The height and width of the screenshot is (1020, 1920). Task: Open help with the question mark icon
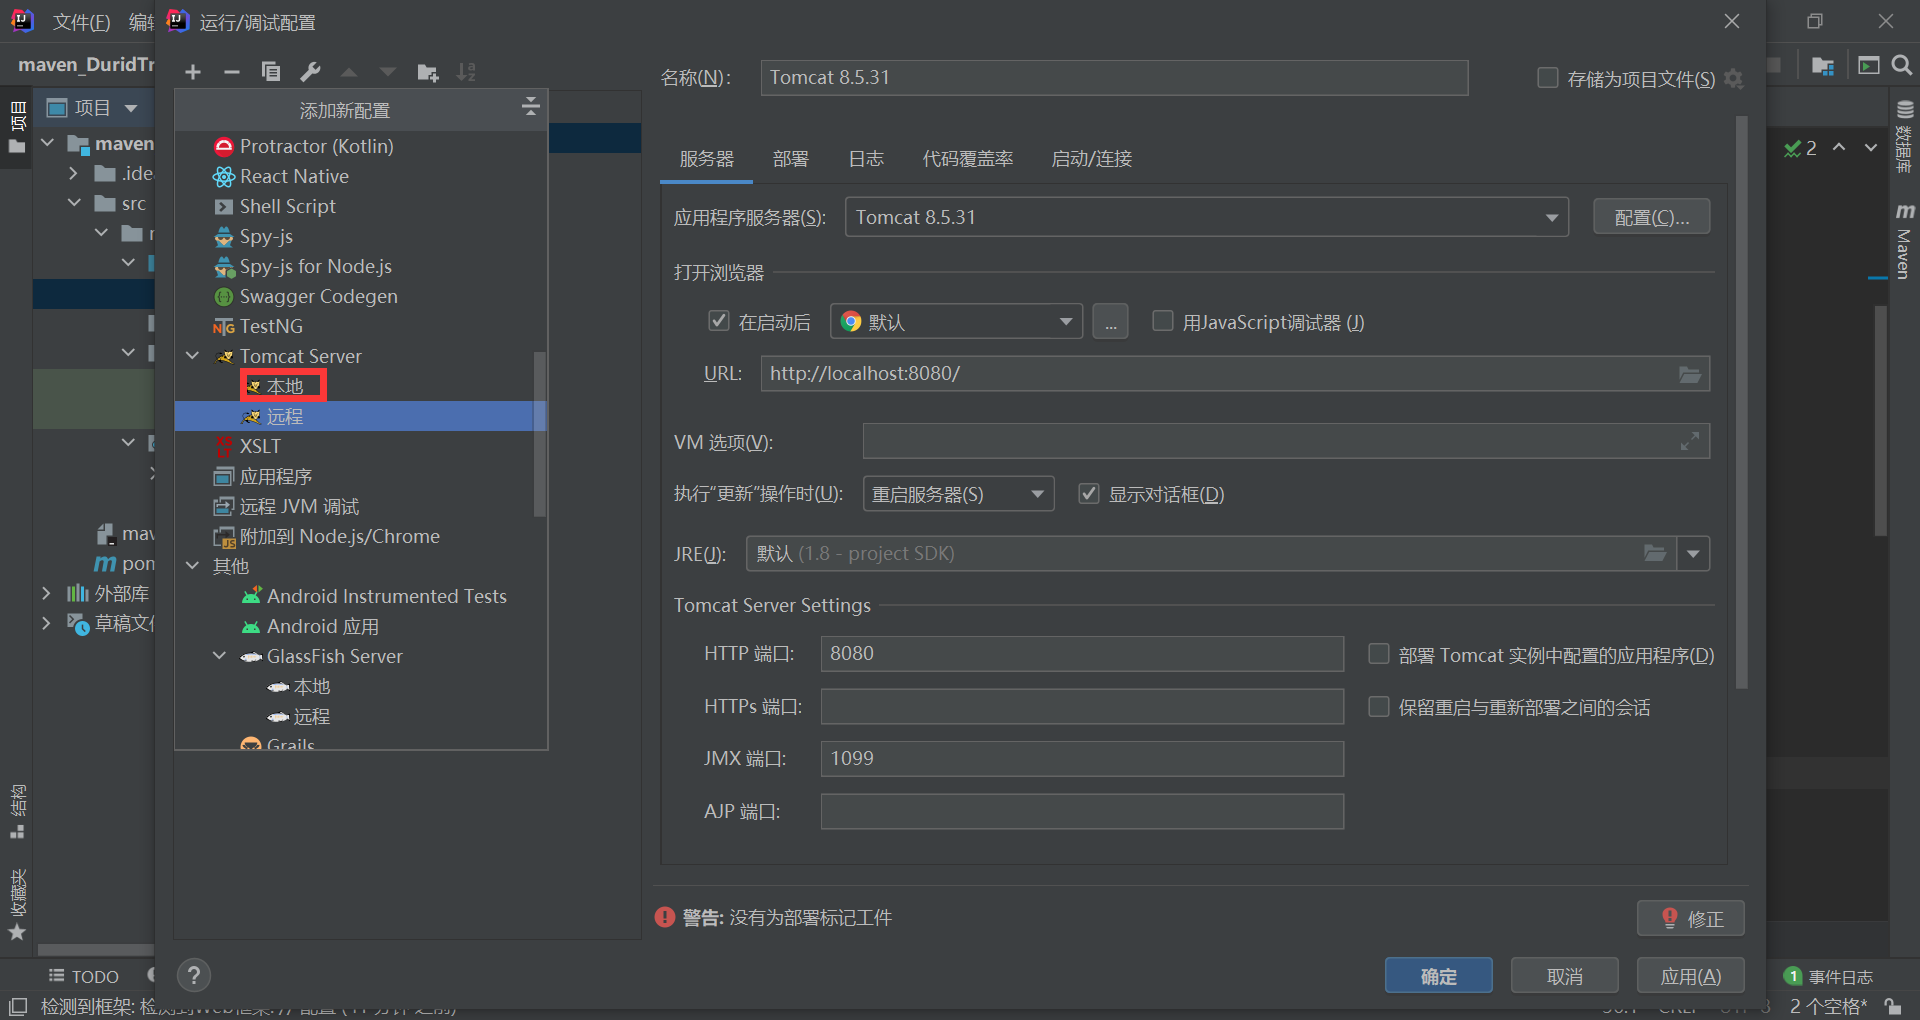(x=194, y=975)
